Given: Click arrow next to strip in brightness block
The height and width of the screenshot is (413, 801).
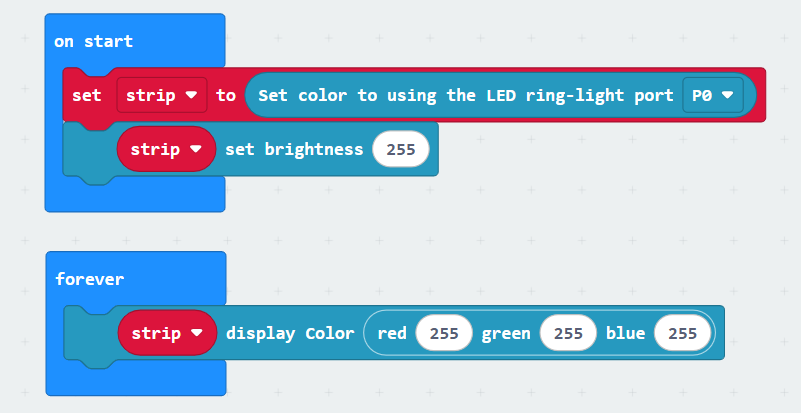Looking at the screenshot, I should pos(196,149).
